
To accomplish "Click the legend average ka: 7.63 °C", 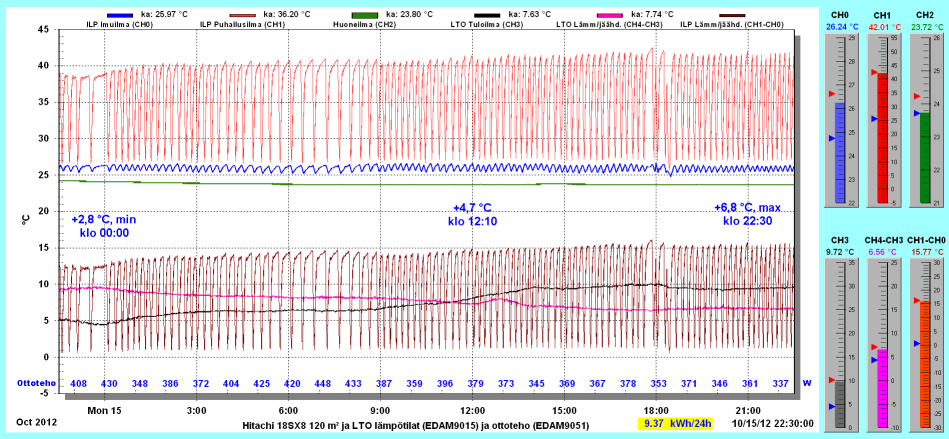I will pyautogui.click(x=529, y=14).
